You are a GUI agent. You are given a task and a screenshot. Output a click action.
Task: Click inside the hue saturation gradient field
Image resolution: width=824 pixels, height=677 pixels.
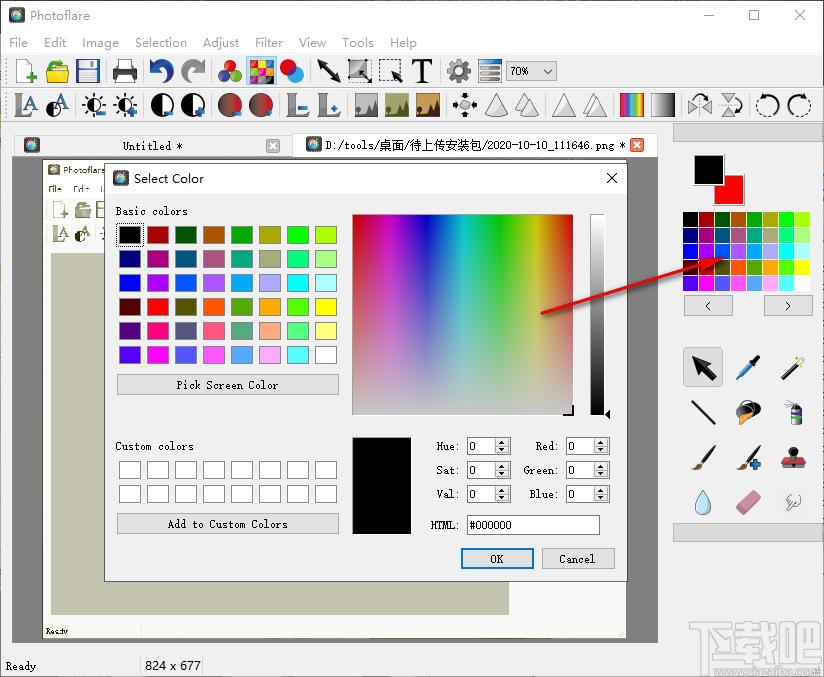(462, 314)
